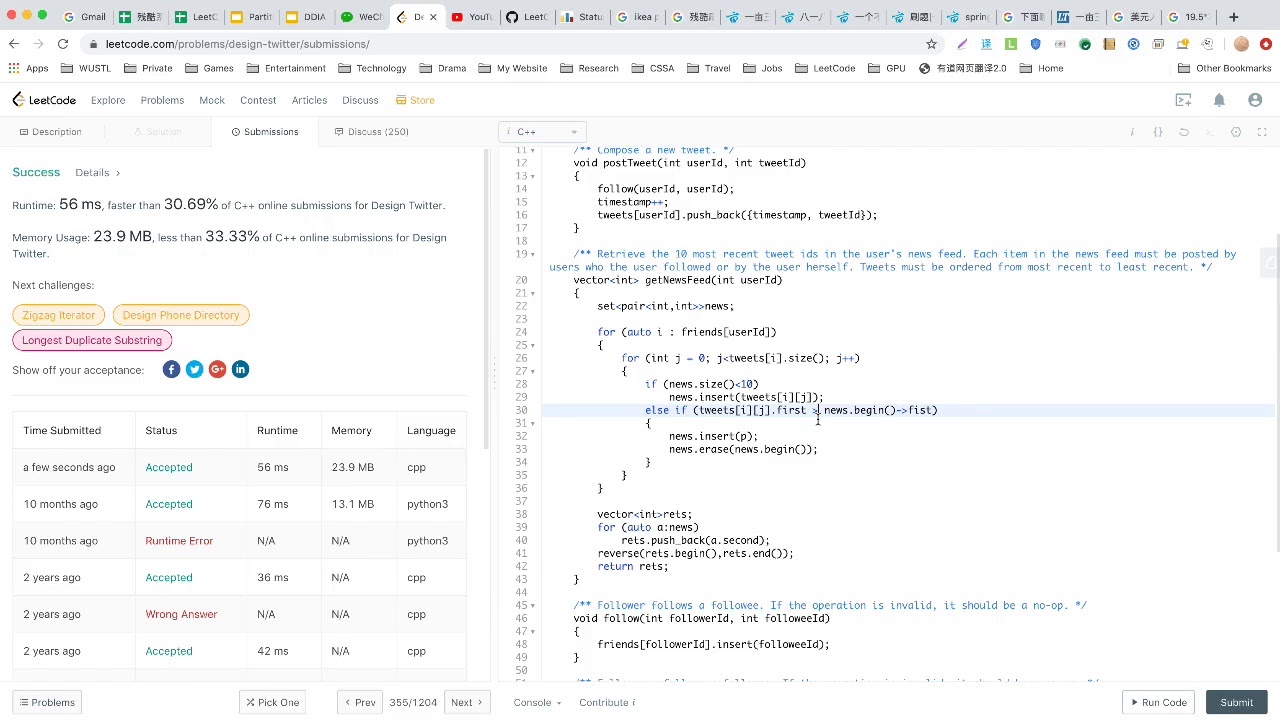The image size is (1280, 720).
Task: Share acceptance via Twitter icon
Action: pos(194,370)
